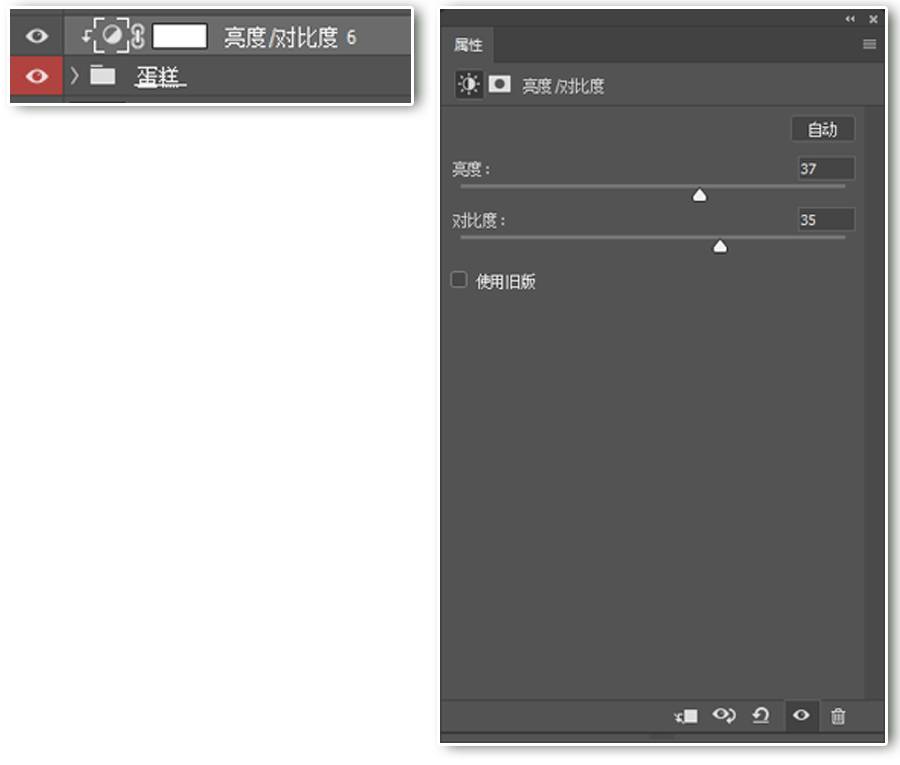Select layer name 亮度/对比度 6
Viewport: 900px width, 765px height.
[x=290, y=37]
